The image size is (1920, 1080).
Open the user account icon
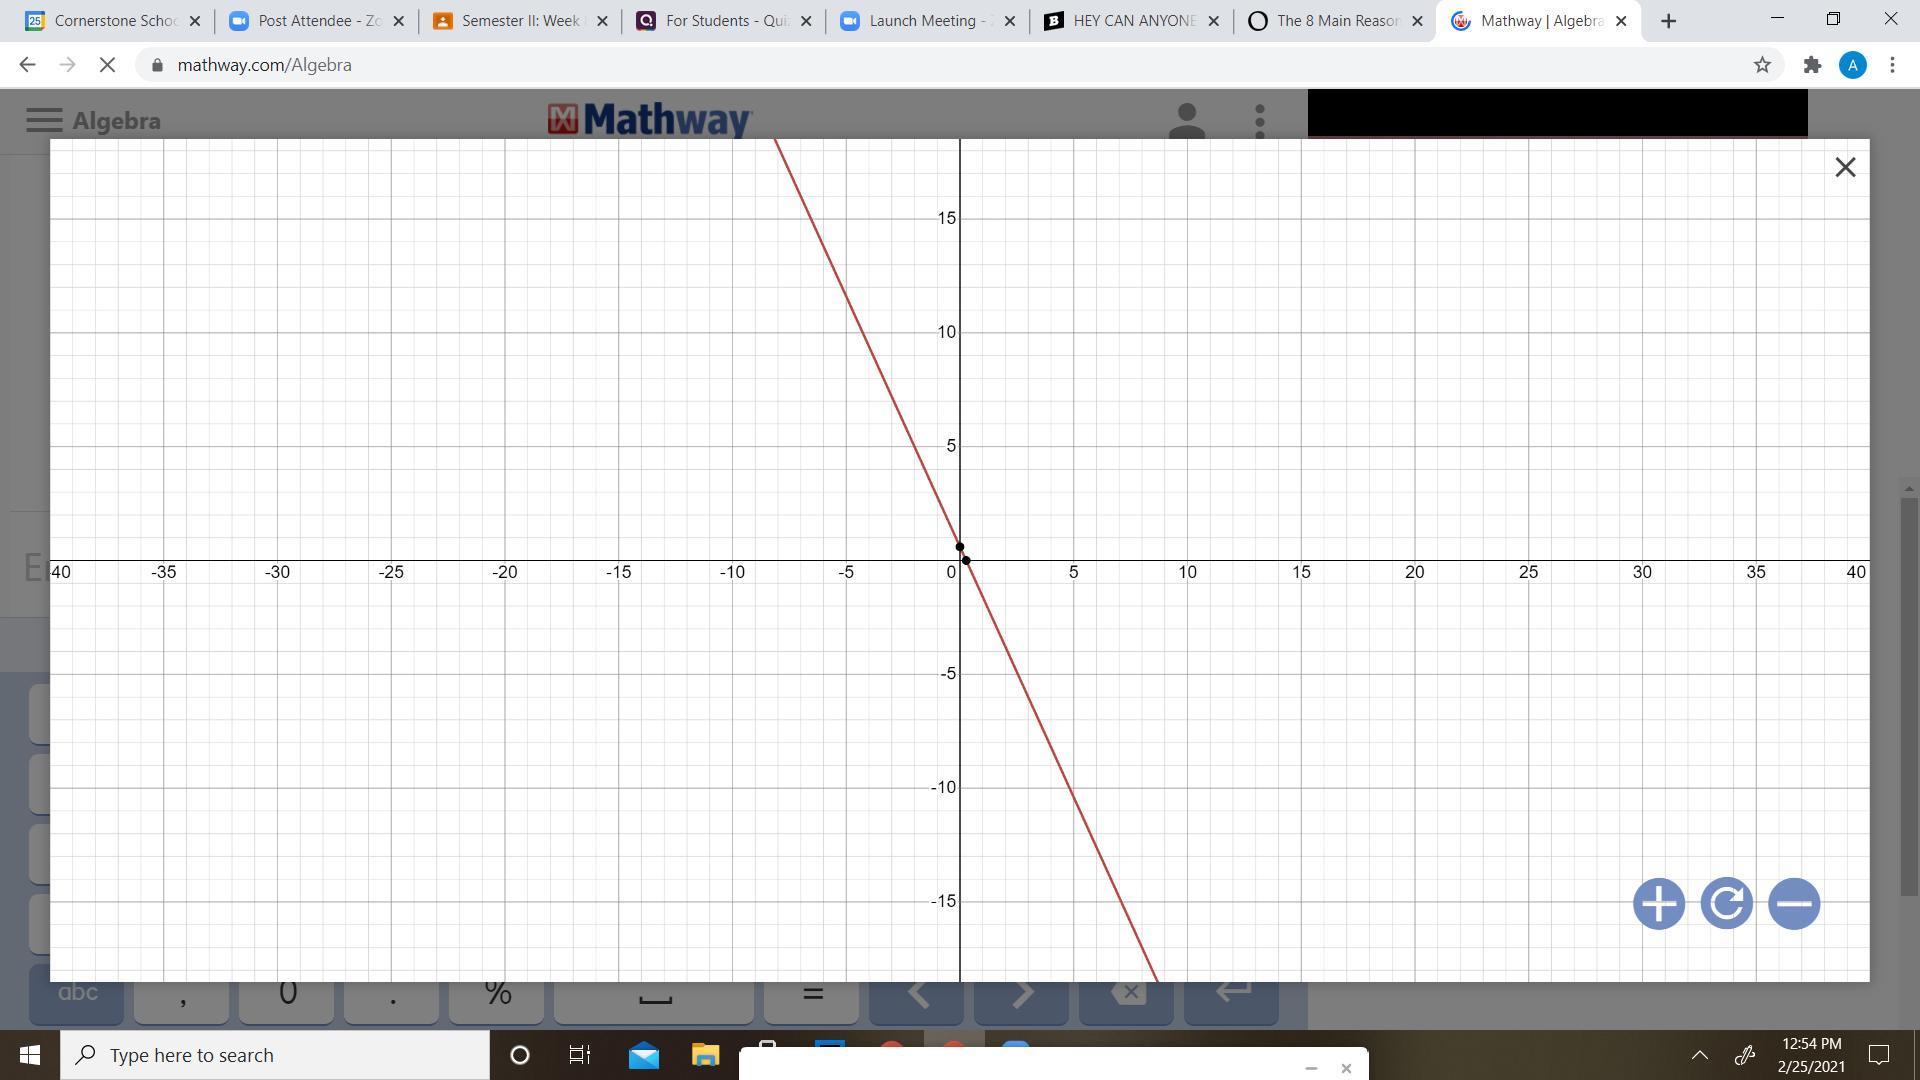tap(1187, 121)
